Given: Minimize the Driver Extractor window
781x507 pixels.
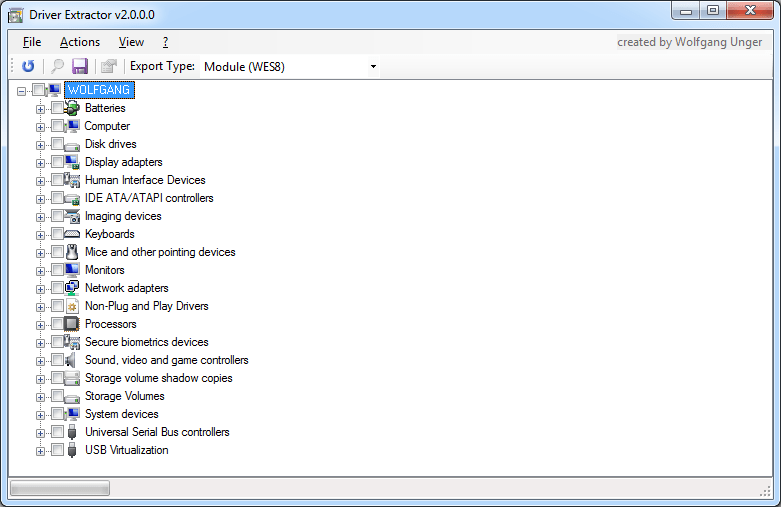Looking at the screenshot, I should pyautogui.click(x=686, y=11).
